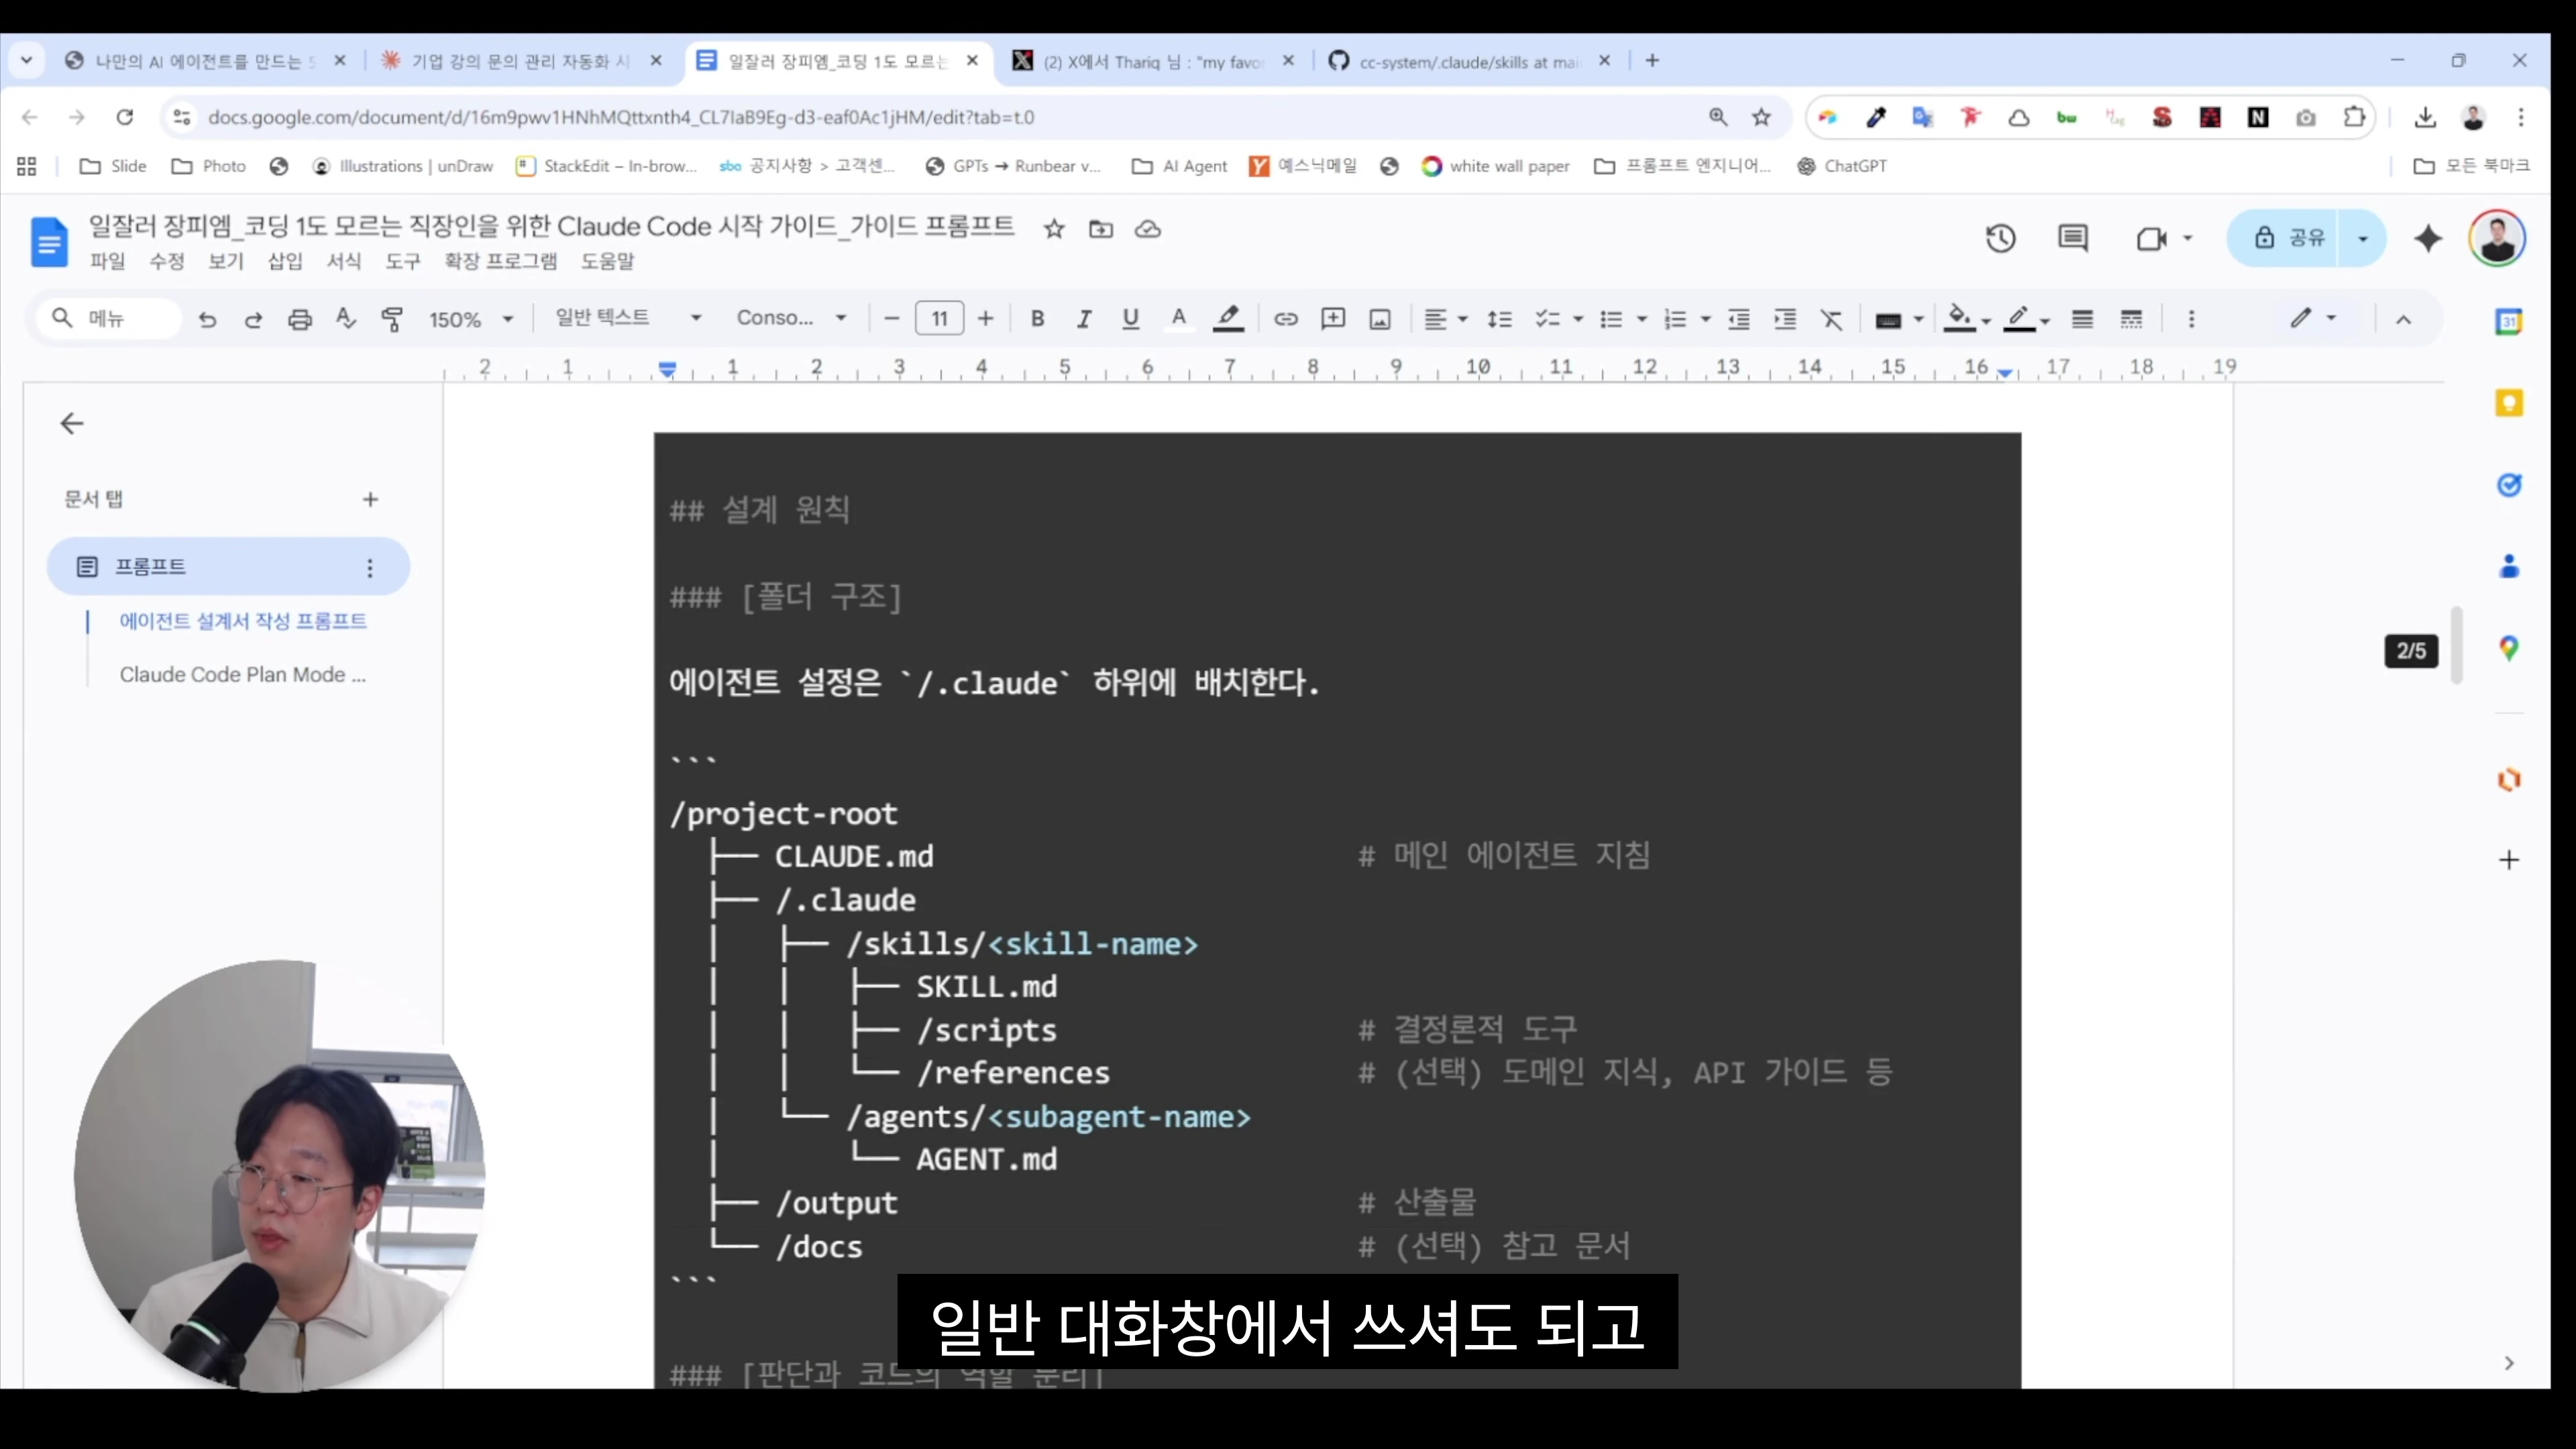
Task: Select the 프롬프트 document tab
Action: click(228, 567)
